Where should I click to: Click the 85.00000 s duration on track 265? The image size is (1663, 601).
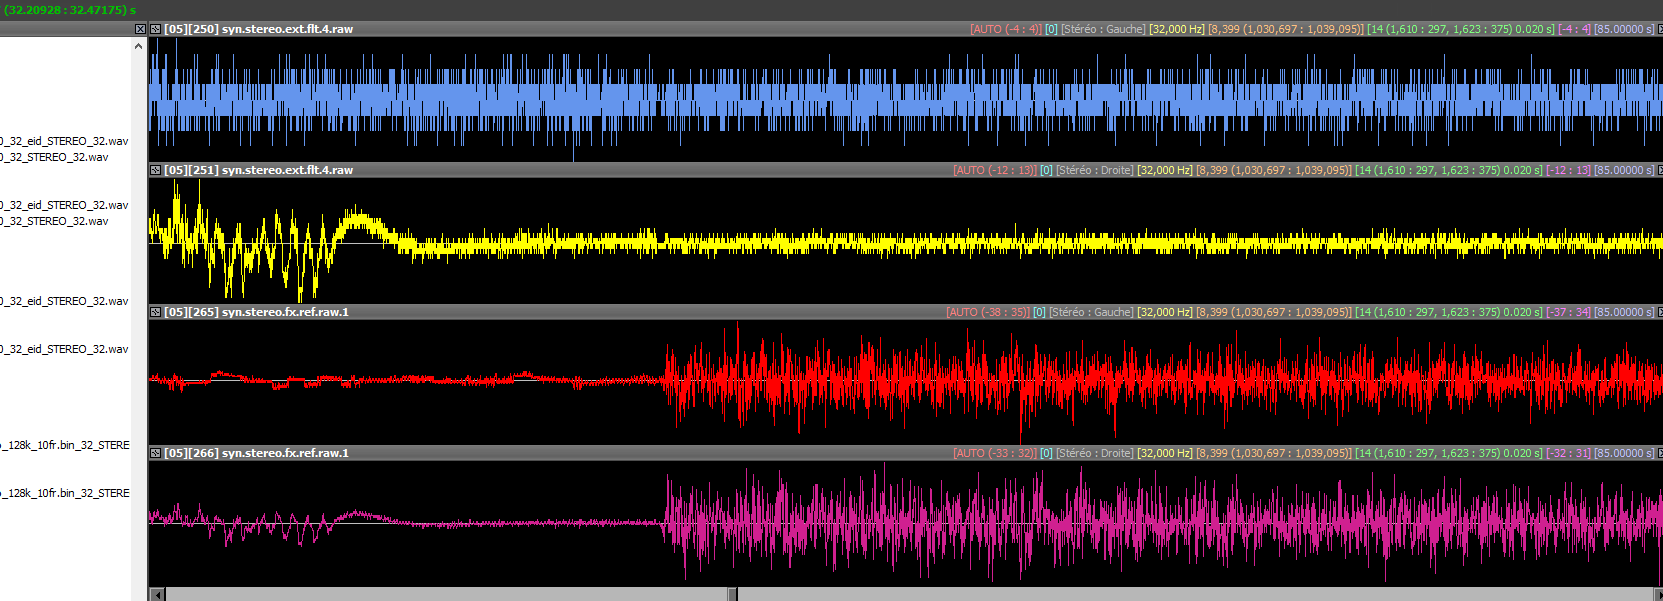click(x=1623, y=312)
